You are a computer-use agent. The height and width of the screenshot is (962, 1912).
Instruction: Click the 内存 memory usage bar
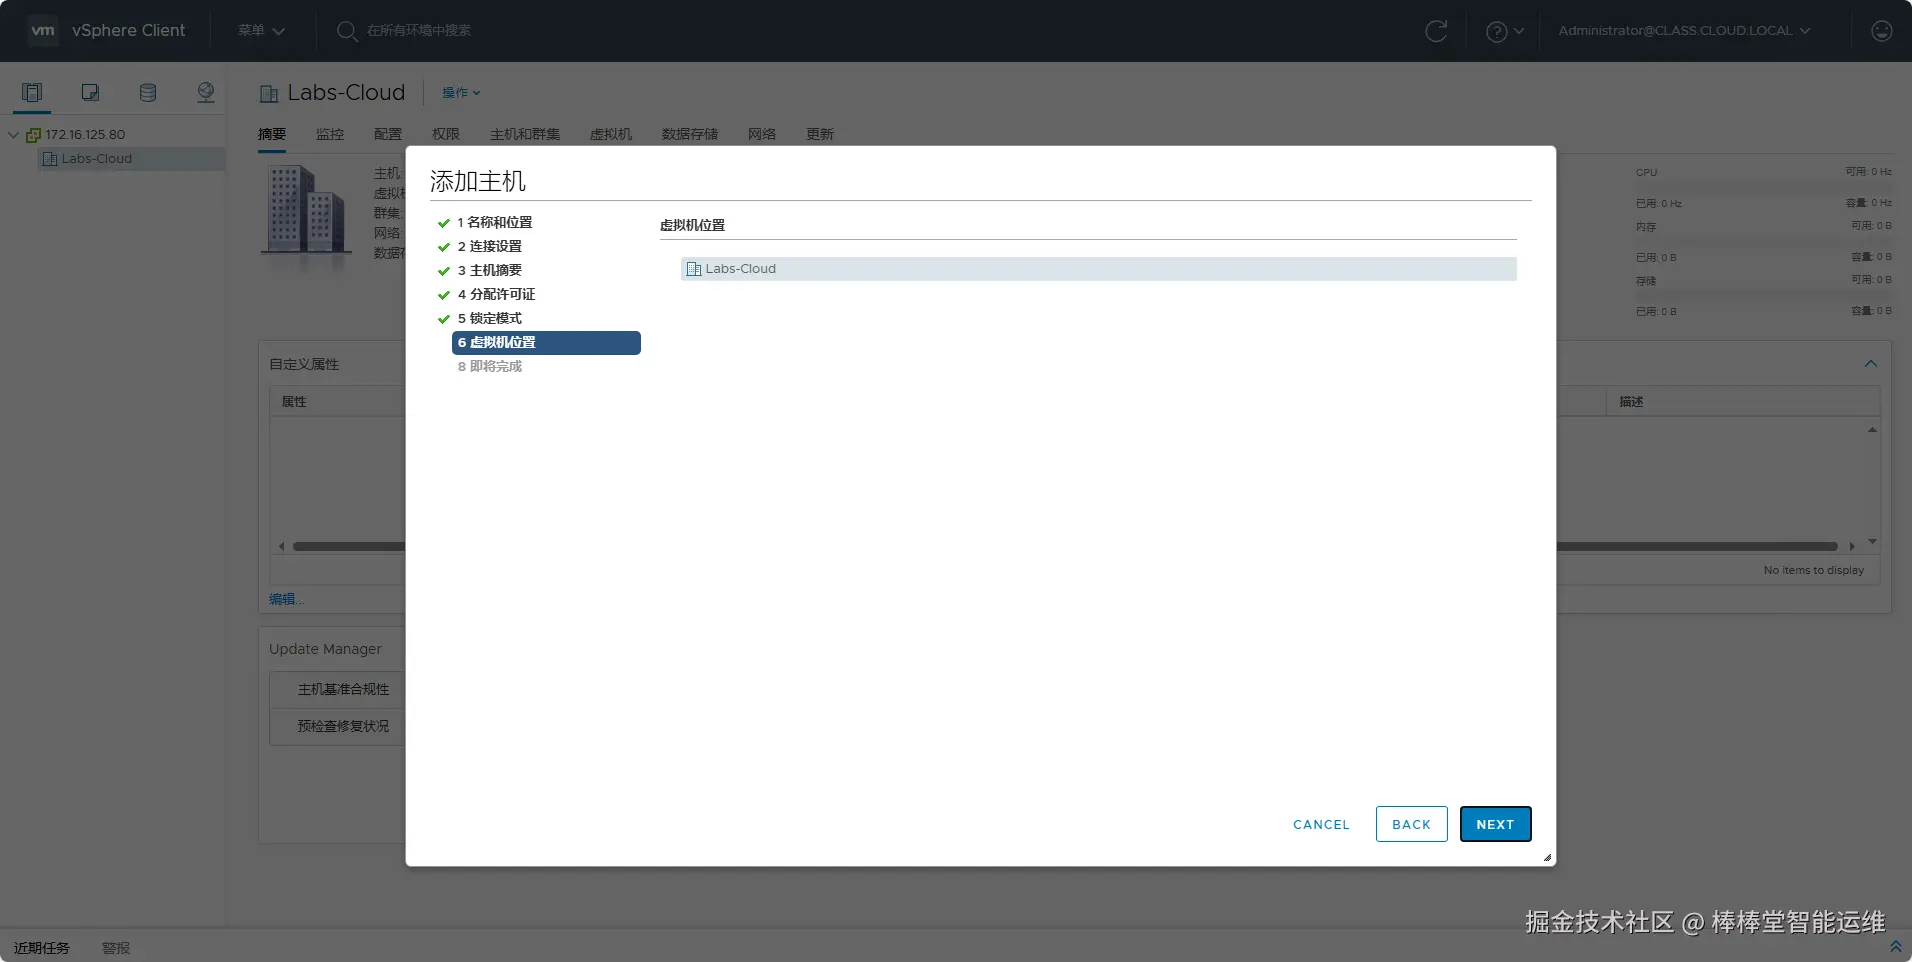tap(1763, 241)
